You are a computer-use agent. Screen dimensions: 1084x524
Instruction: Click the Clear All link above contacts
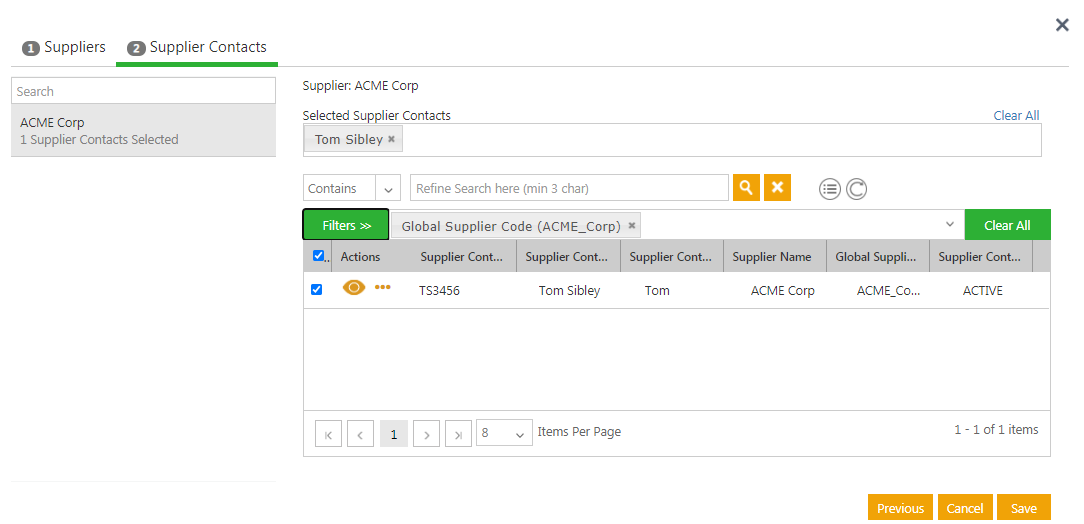1016,116
